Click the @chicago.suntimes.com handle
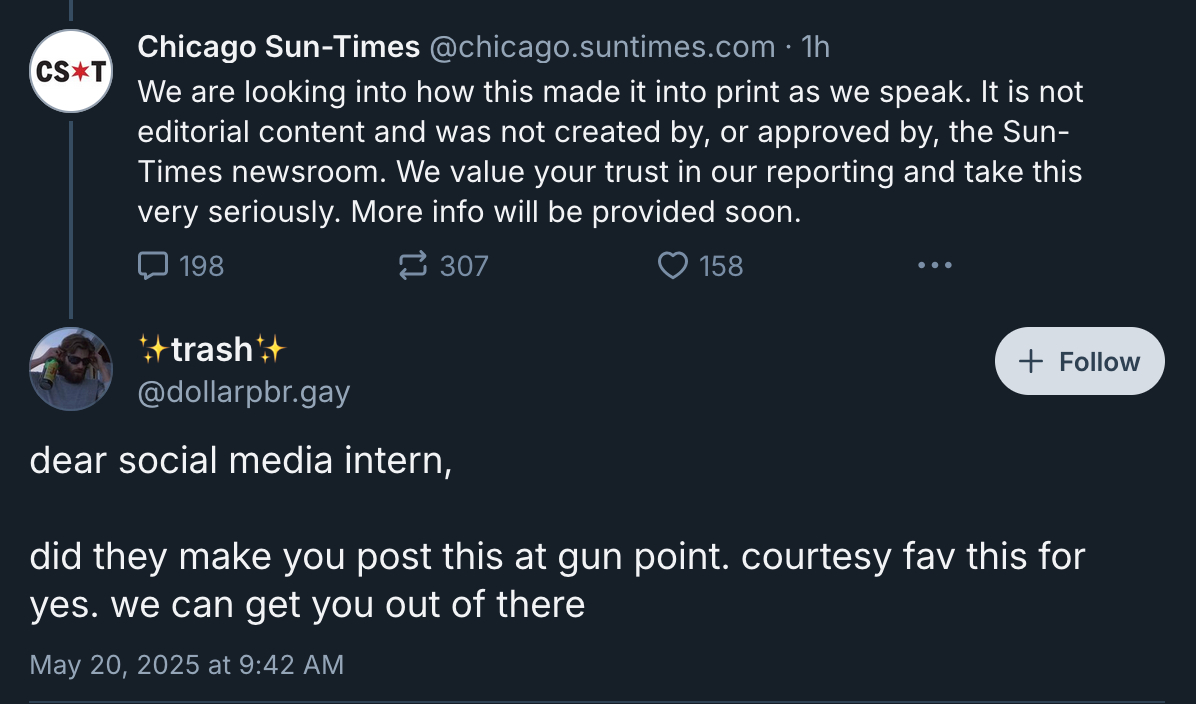Image resolution: width=1196 pixels, height=704 pixels. click(x=602, y=46)
